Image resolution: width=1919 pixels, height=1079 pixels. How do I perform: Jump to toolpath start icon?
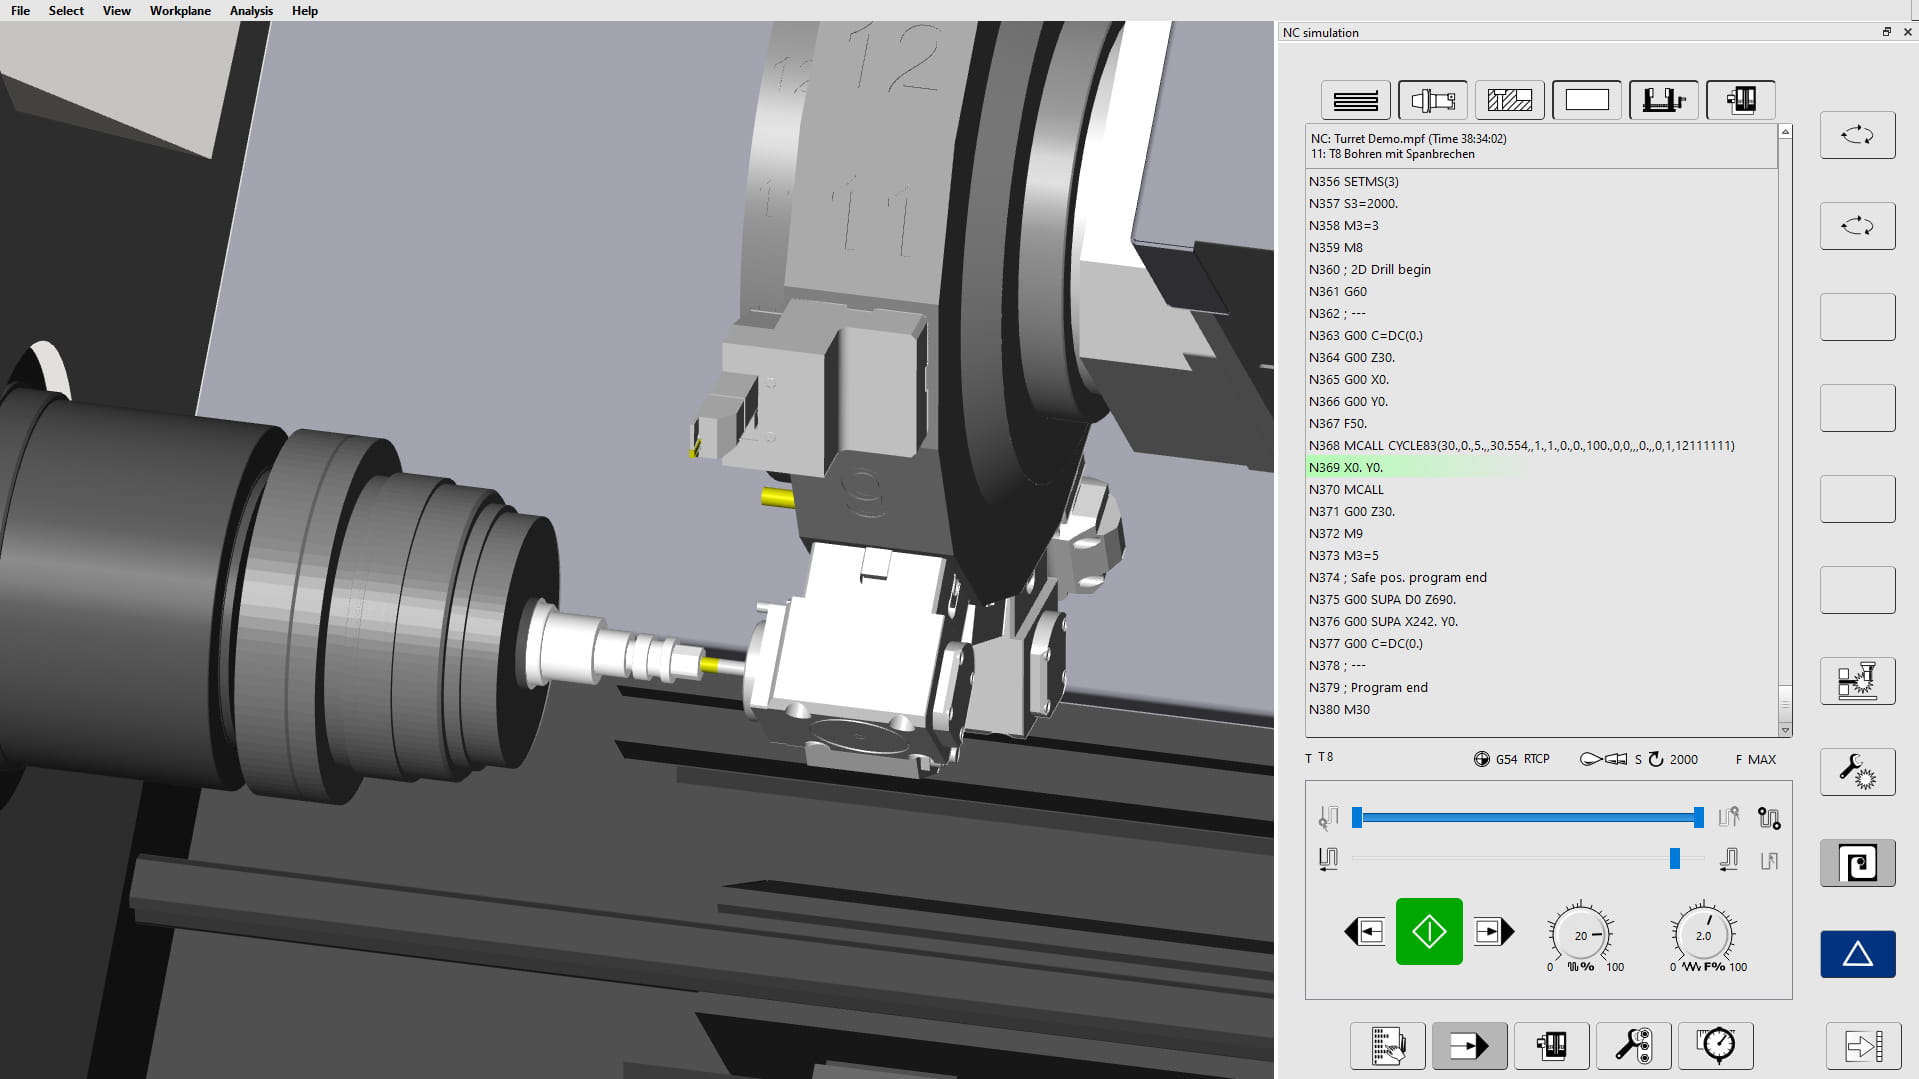[x=1328, y=859]
